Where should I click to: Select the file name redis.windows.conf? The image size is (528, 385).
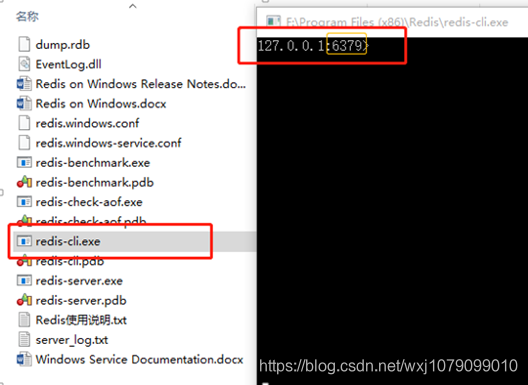tap(87, 123)
